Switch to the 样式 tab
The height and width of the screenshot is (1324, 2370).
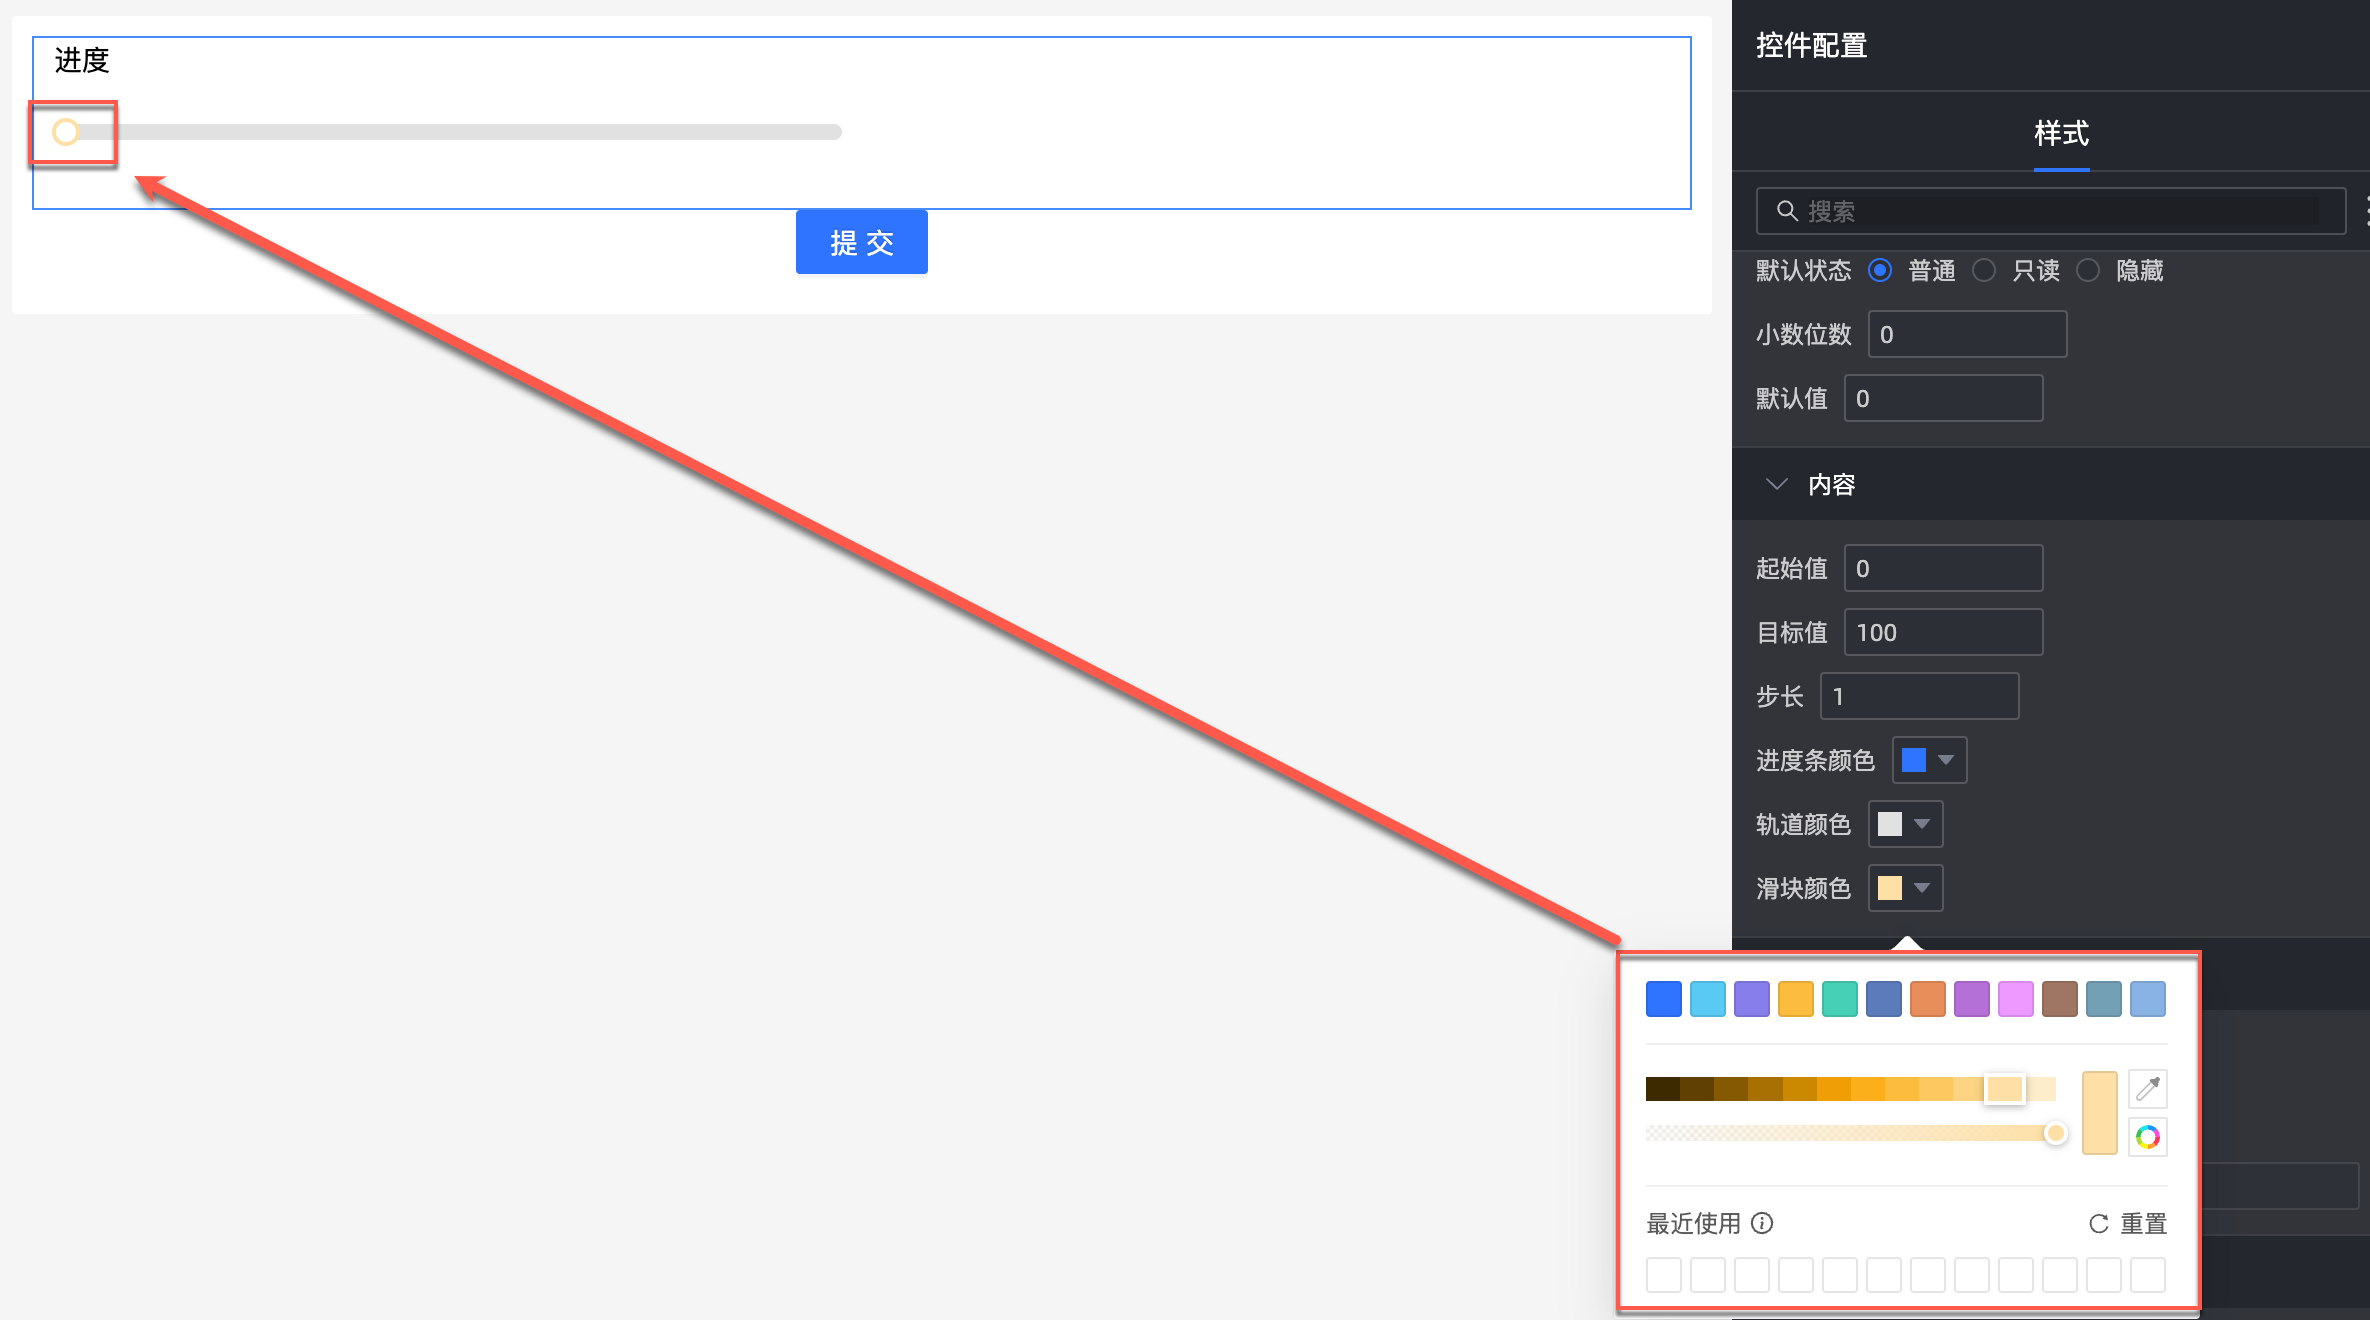[x=2061, y=134]
